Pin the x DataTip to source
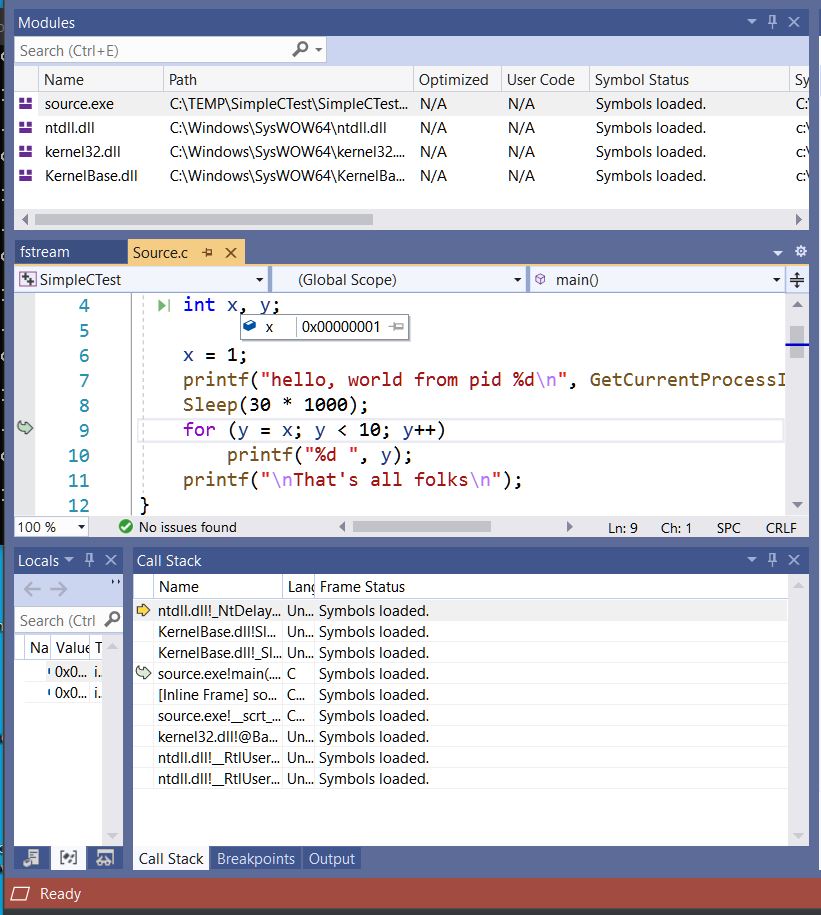The image size is (821, 915). pyautogui.click(x=397, y=327)
